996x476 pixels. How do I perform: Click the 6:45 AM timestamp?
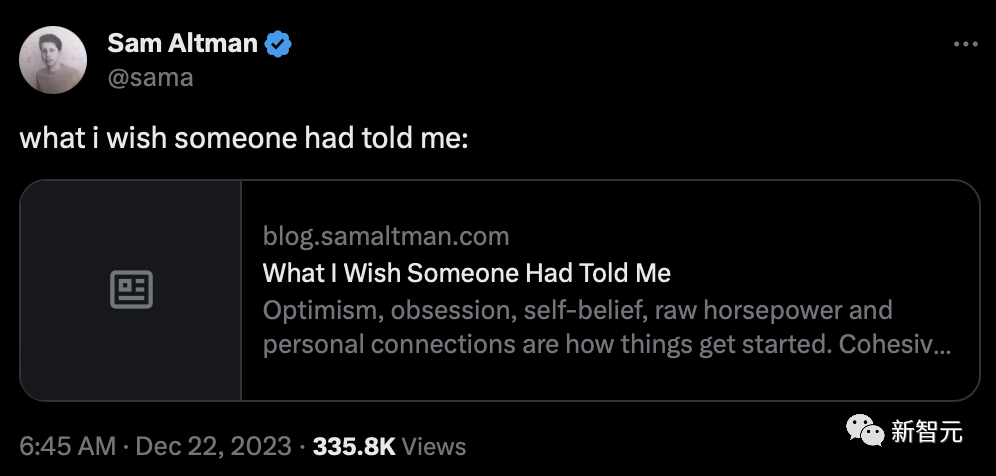[x=67, y=445]
